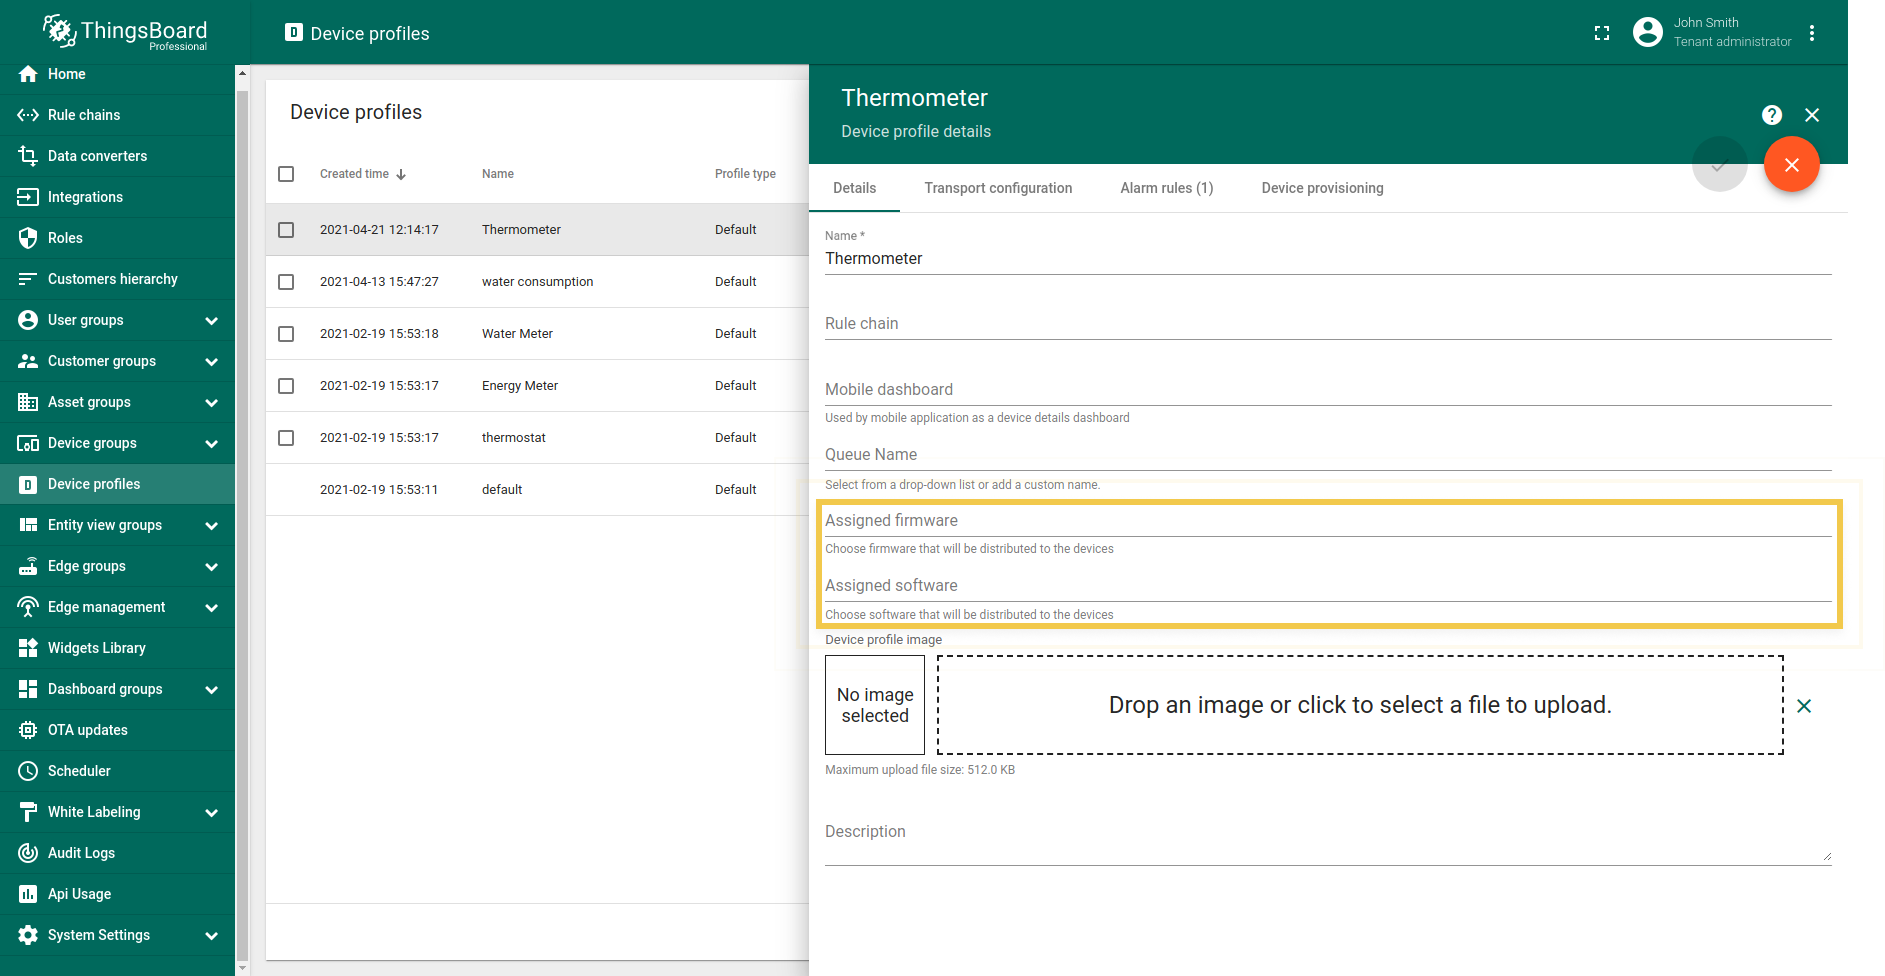
Task: Toggle the select-all checkbox in table header
Action: (x=286, y=174)
